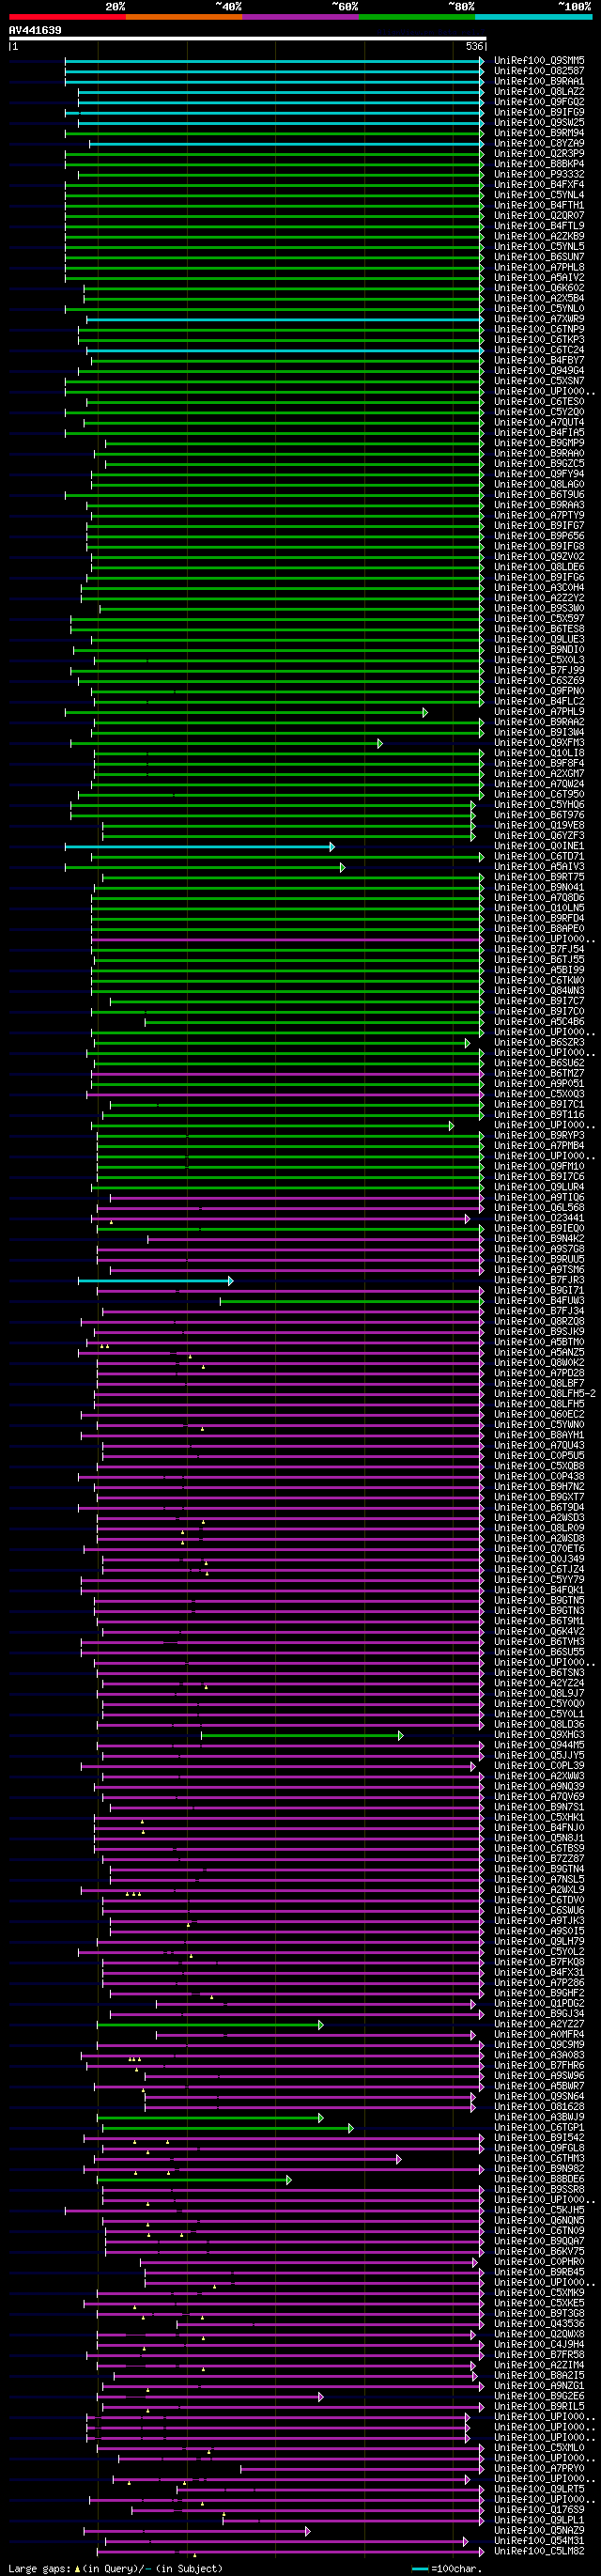Select label UniRef100_C5LM82
This screenshot has height=2576, width=601.
click(539, 2551)
